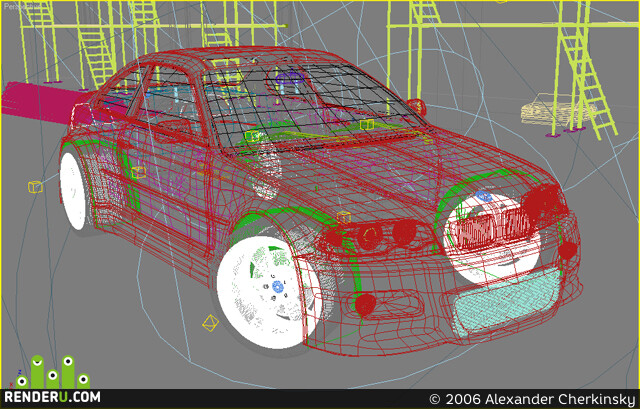
Task: Select the beige background car wireframe
Action: (x=557, y=109)
